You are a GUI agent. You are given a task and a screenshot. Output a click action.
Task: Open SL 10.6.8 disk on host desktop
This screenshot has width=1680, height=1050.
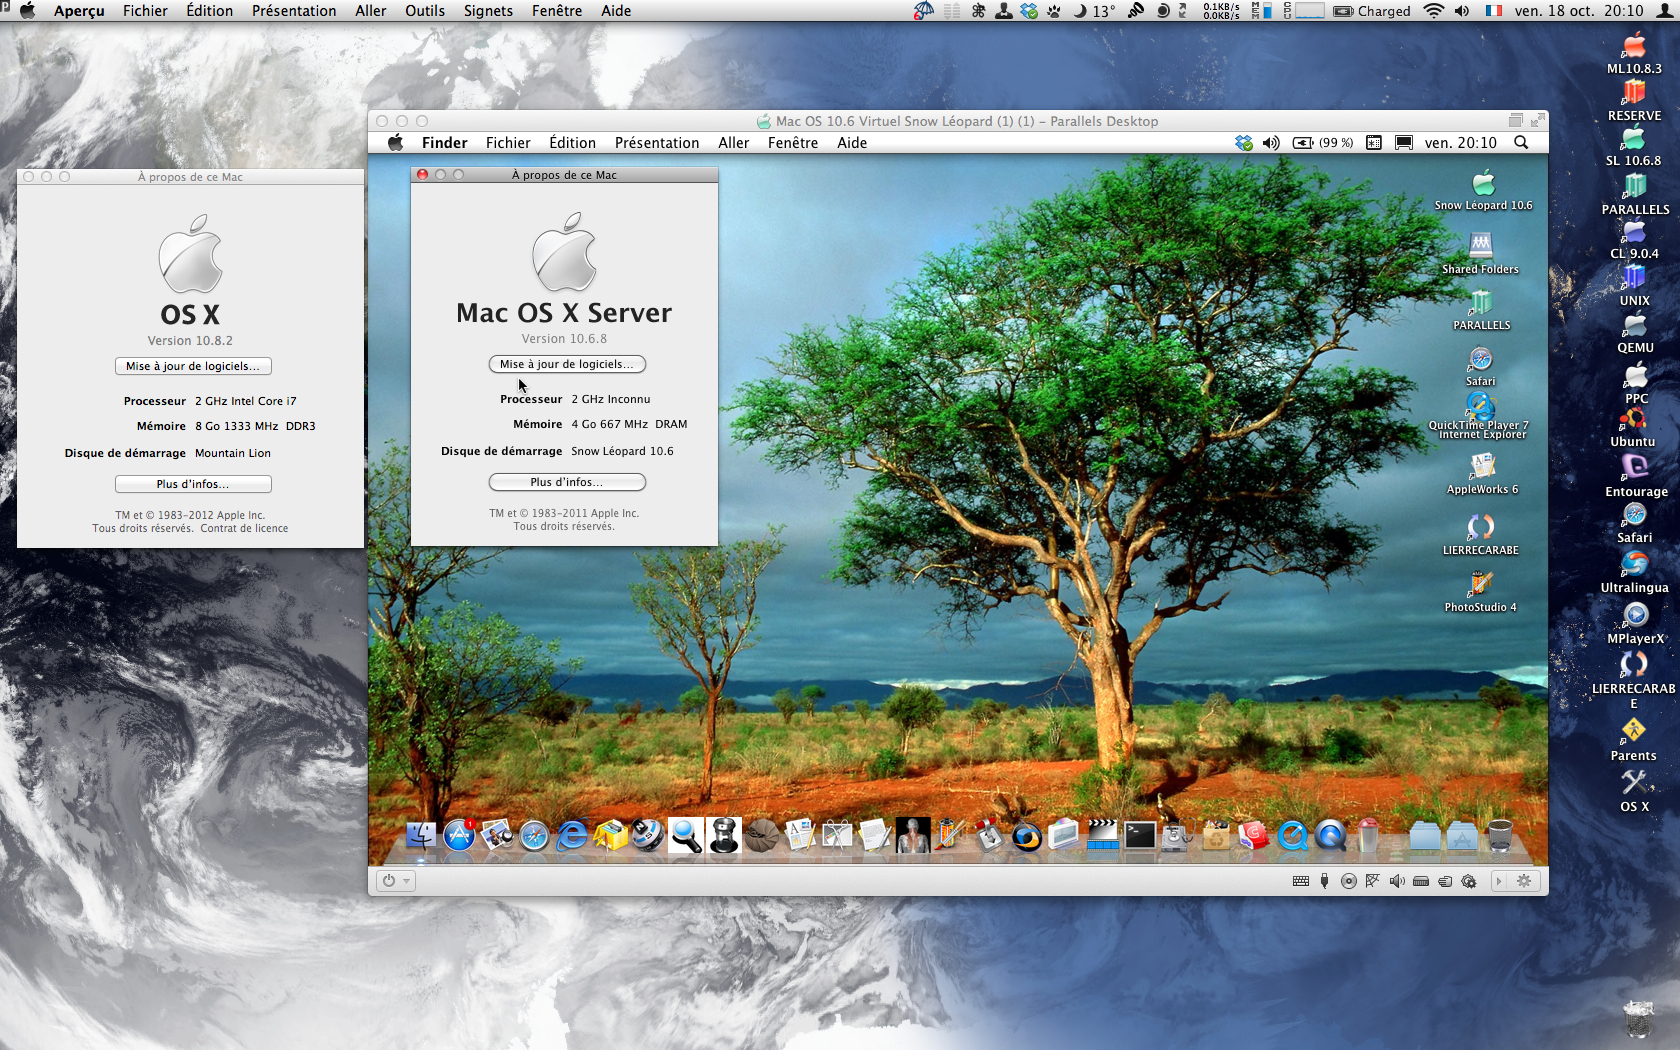[1634, 146]
